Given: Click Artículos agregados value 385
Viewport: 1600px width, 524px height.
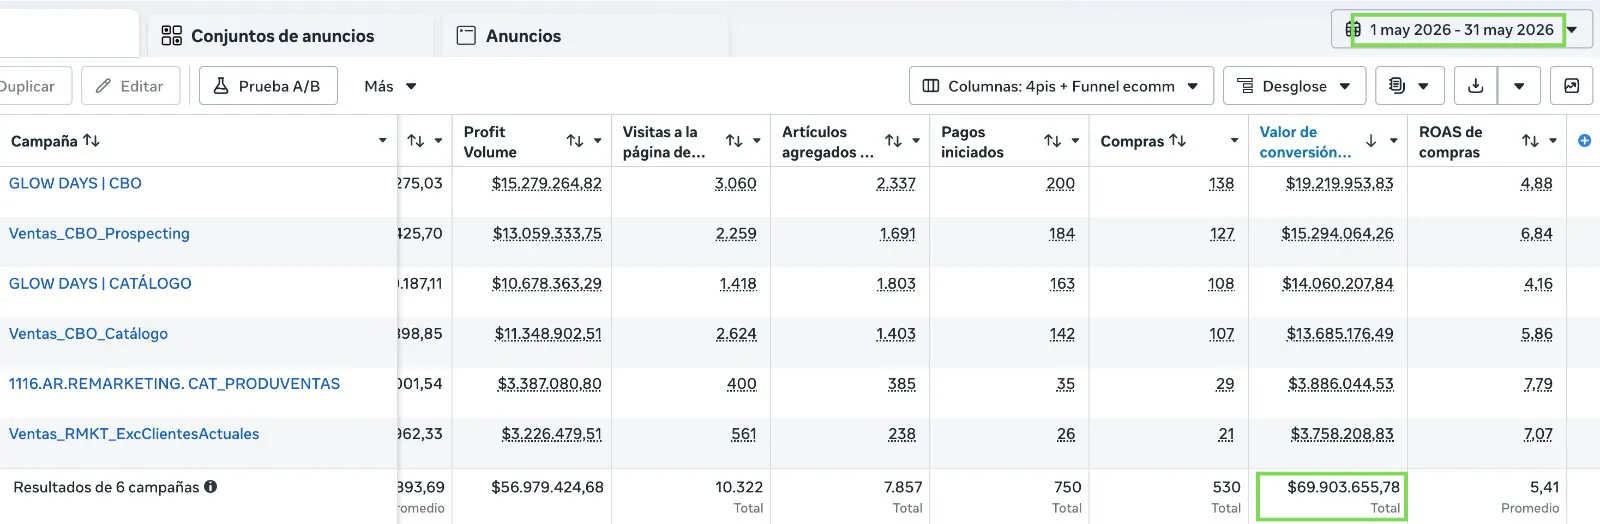Looking at the screenshot, I should [x=902, y=383].
